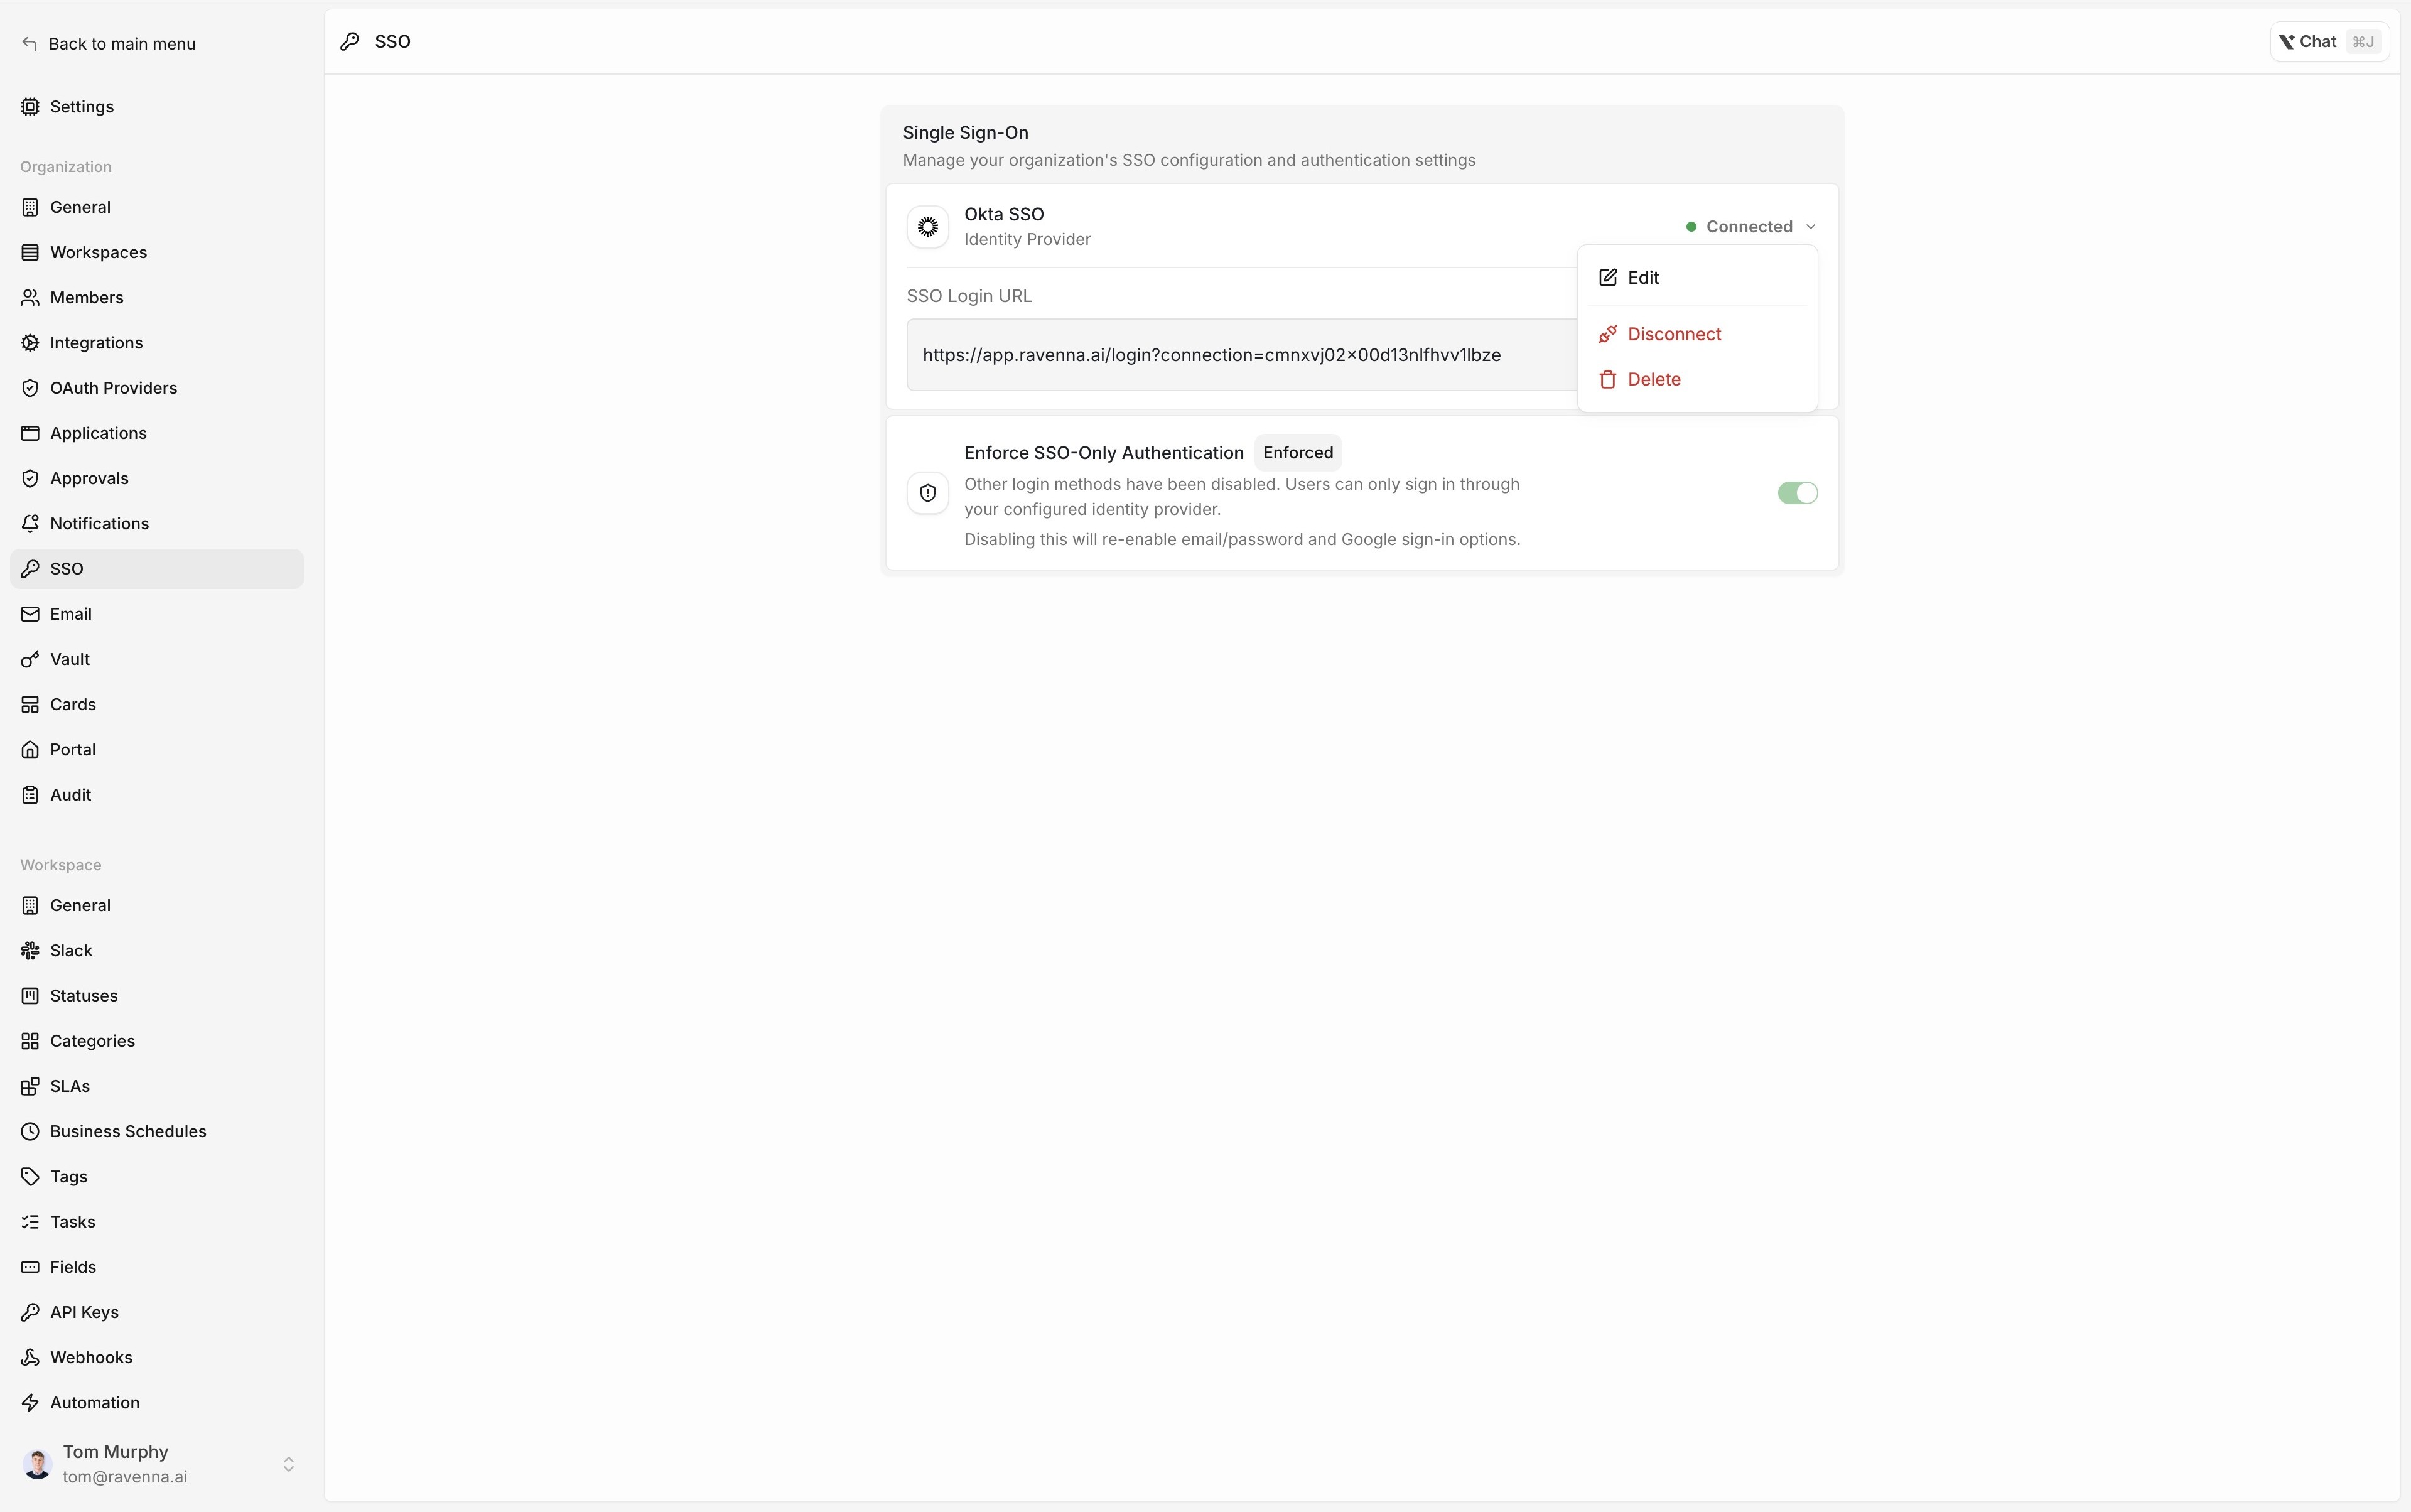
Task: Click the Integrations icon
Action: (x=30, y=343)
